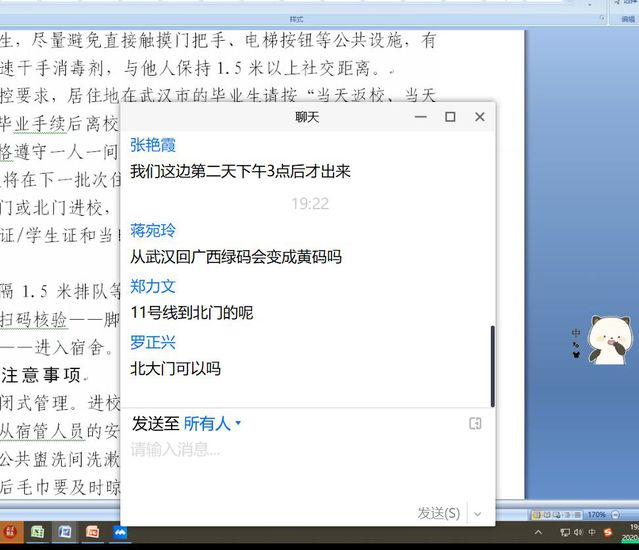Viewport: 639px width, 550px height.
Task: Expand the send options arrow beside 发送(S)
Action: coord(478,513)
